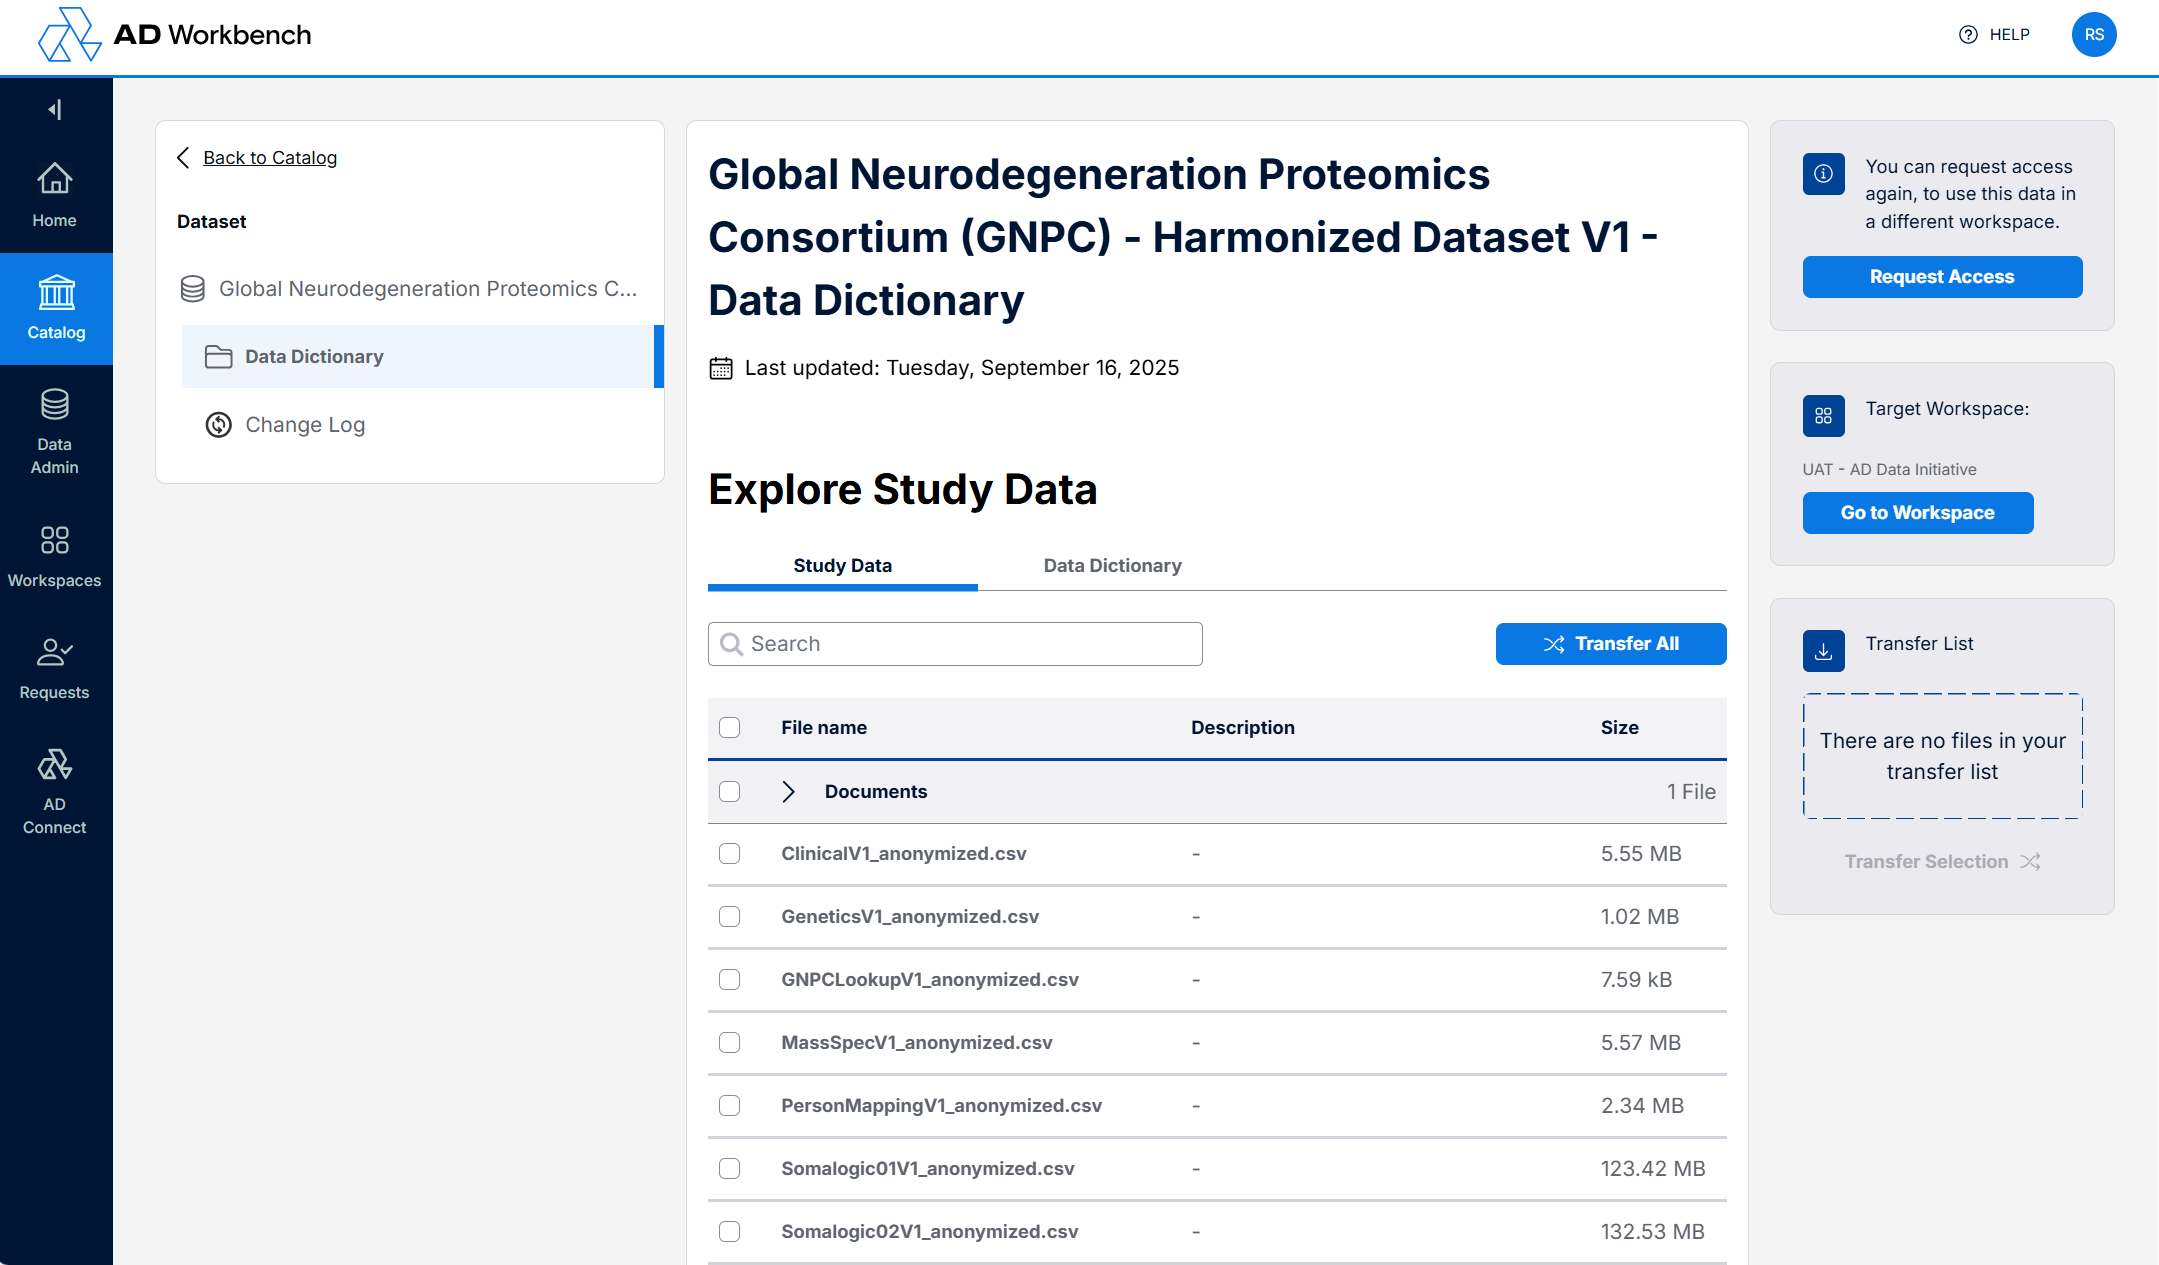Click the Help question mark icon
This screenshot has width=2159, height=1265.
(1967, 35)
